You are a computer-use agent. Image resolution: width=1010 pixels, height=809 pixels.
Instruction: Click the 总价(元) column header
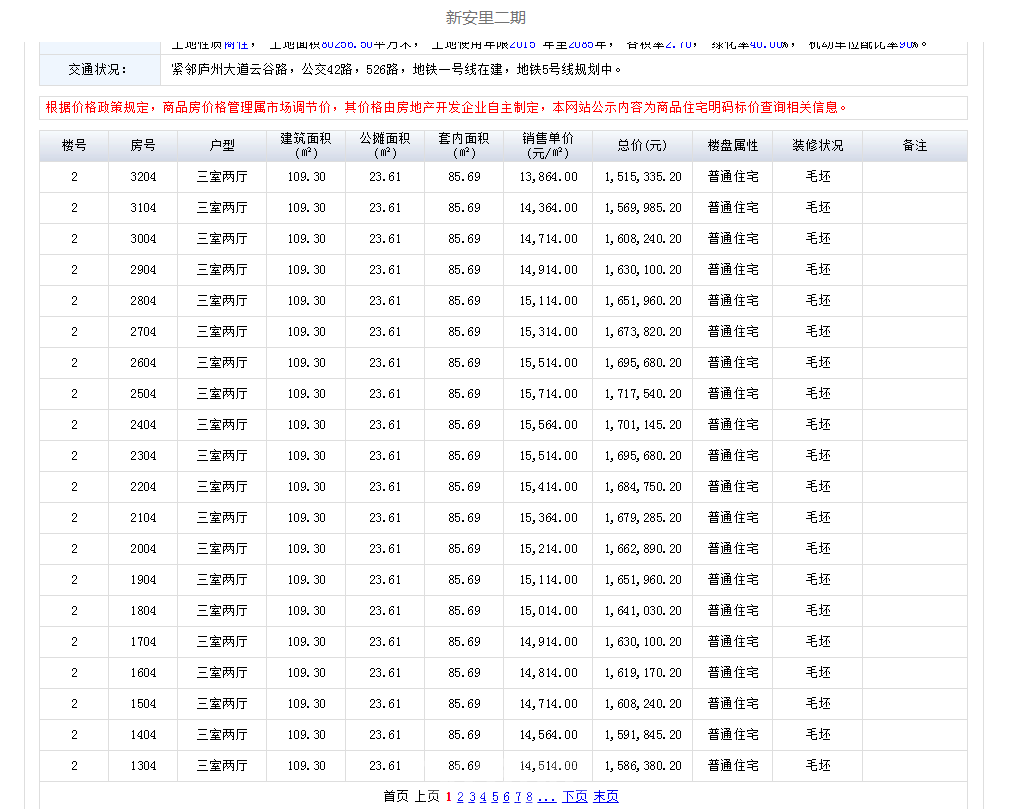(x=643, y=146)
